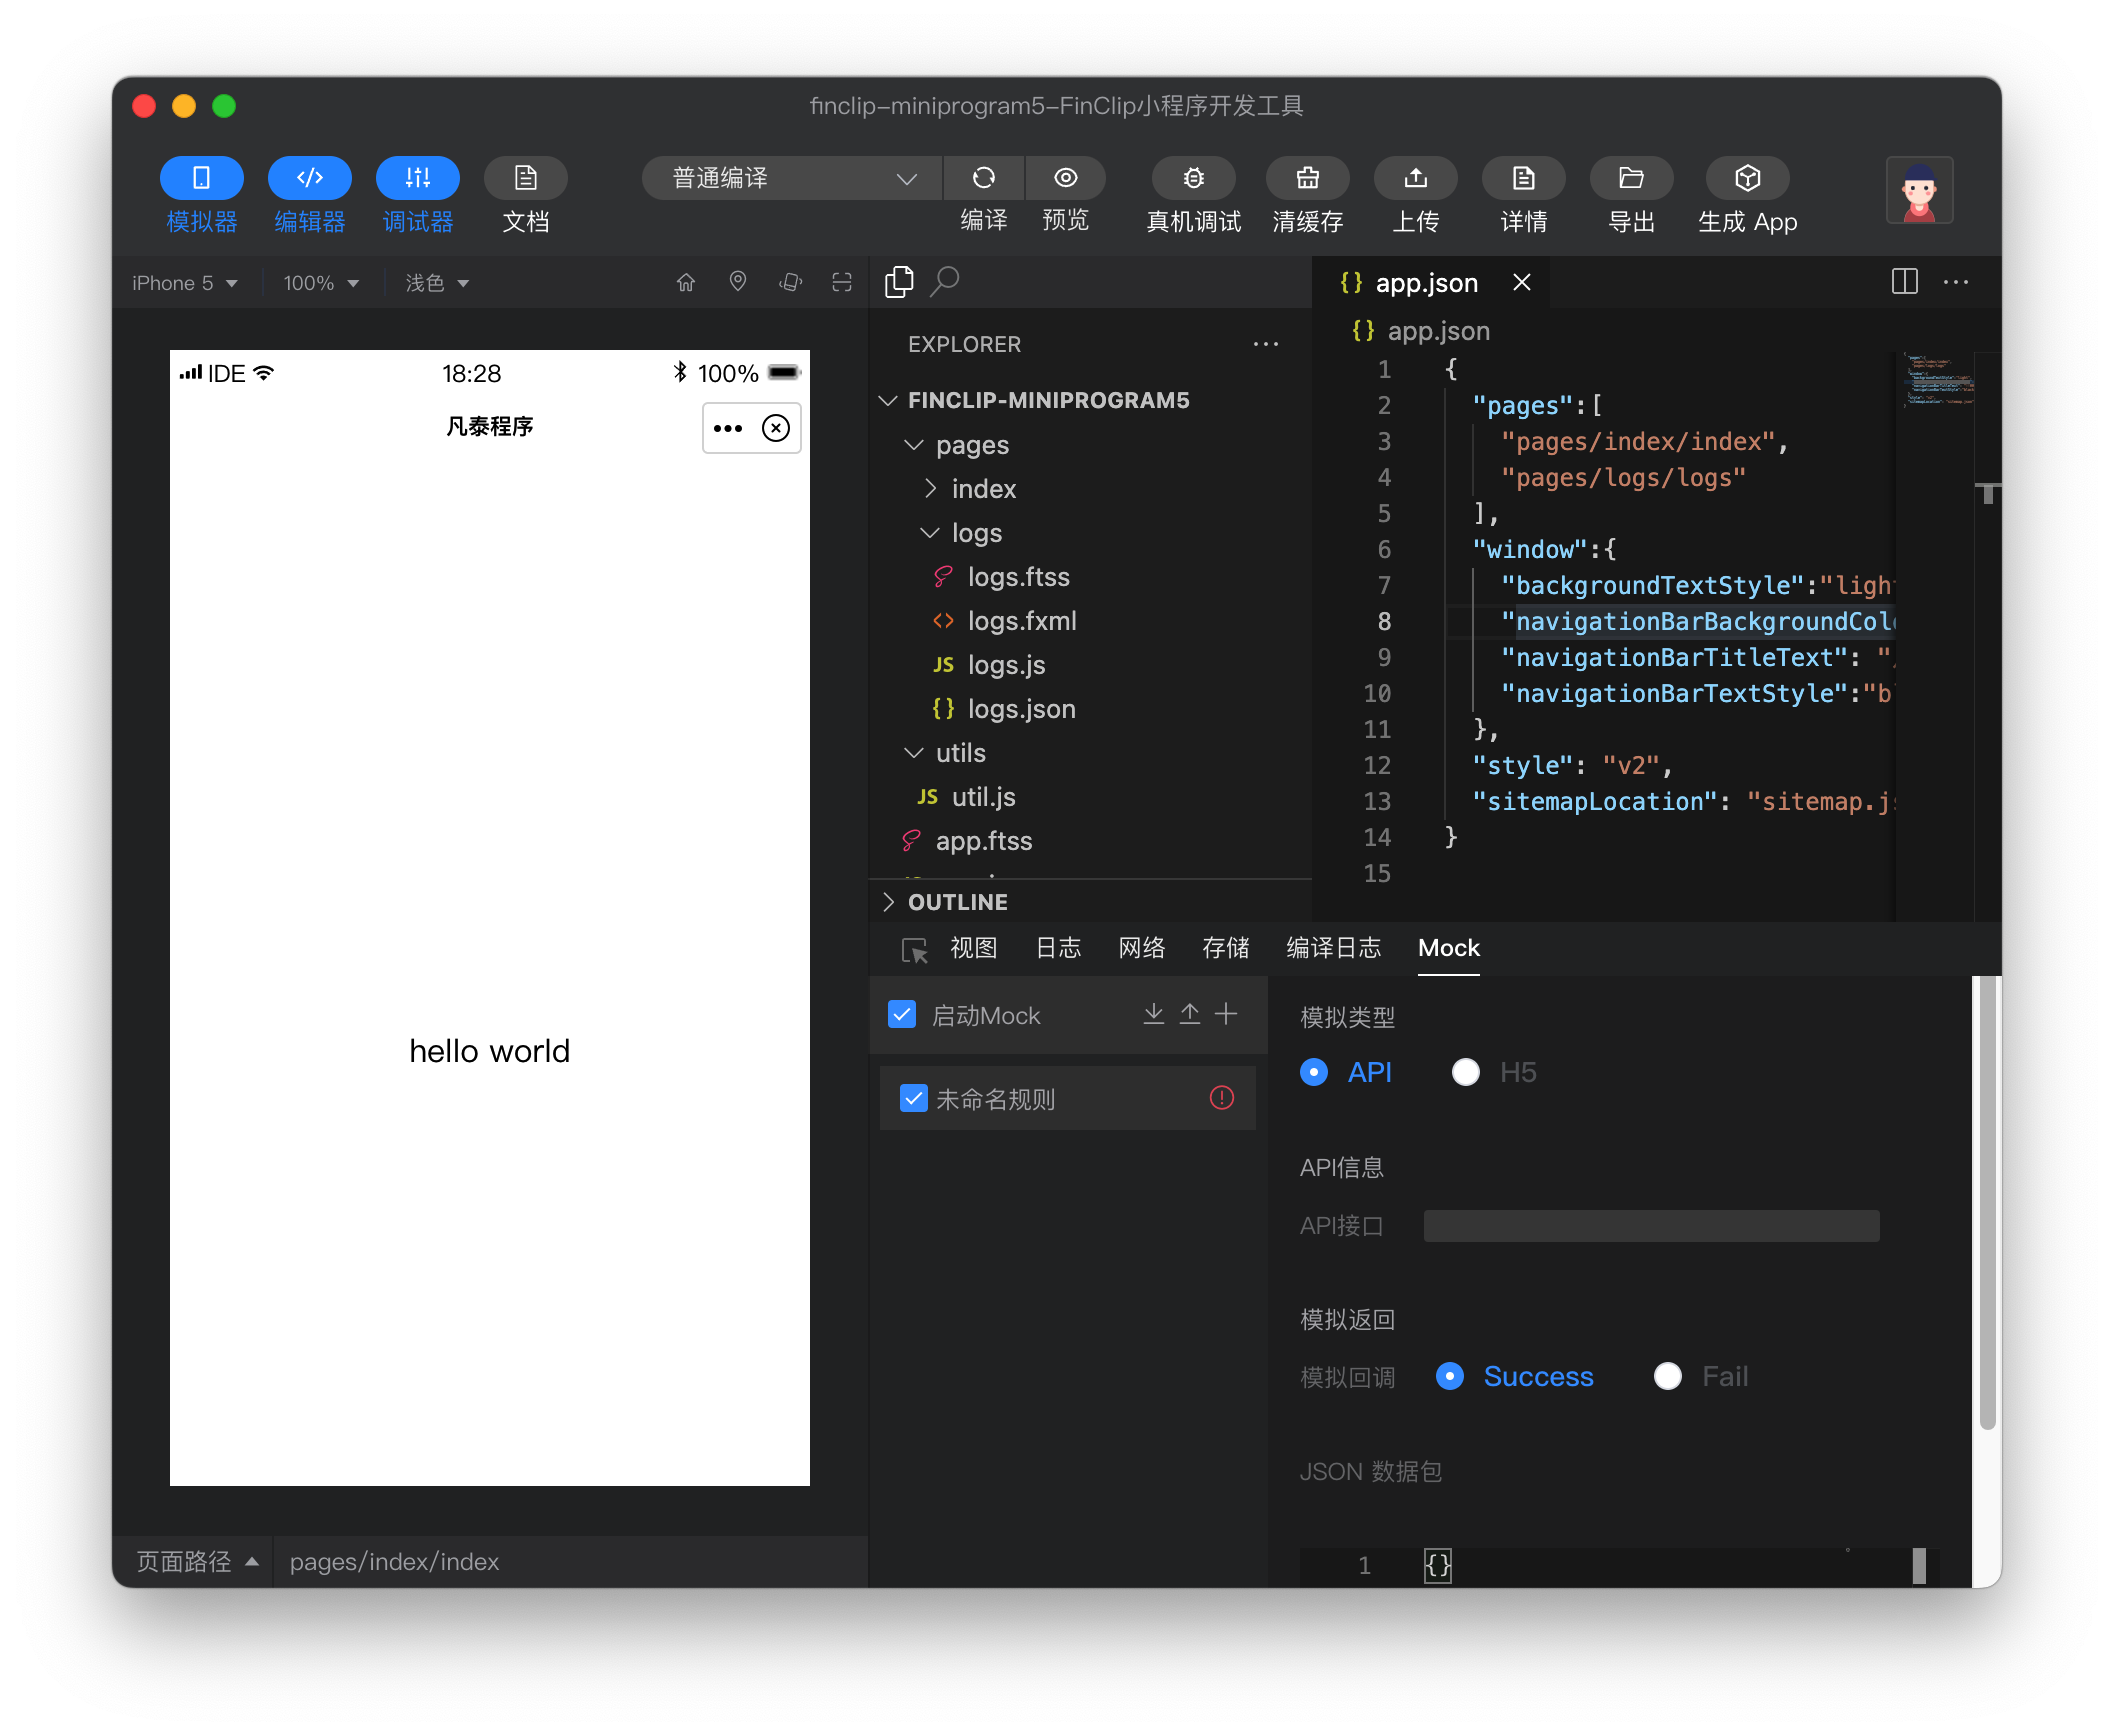Image resolution: width=2114 pixels, height=1736 pixels.
Task: Choose the Fail callback radio button
Action: coord(1667,1376)
